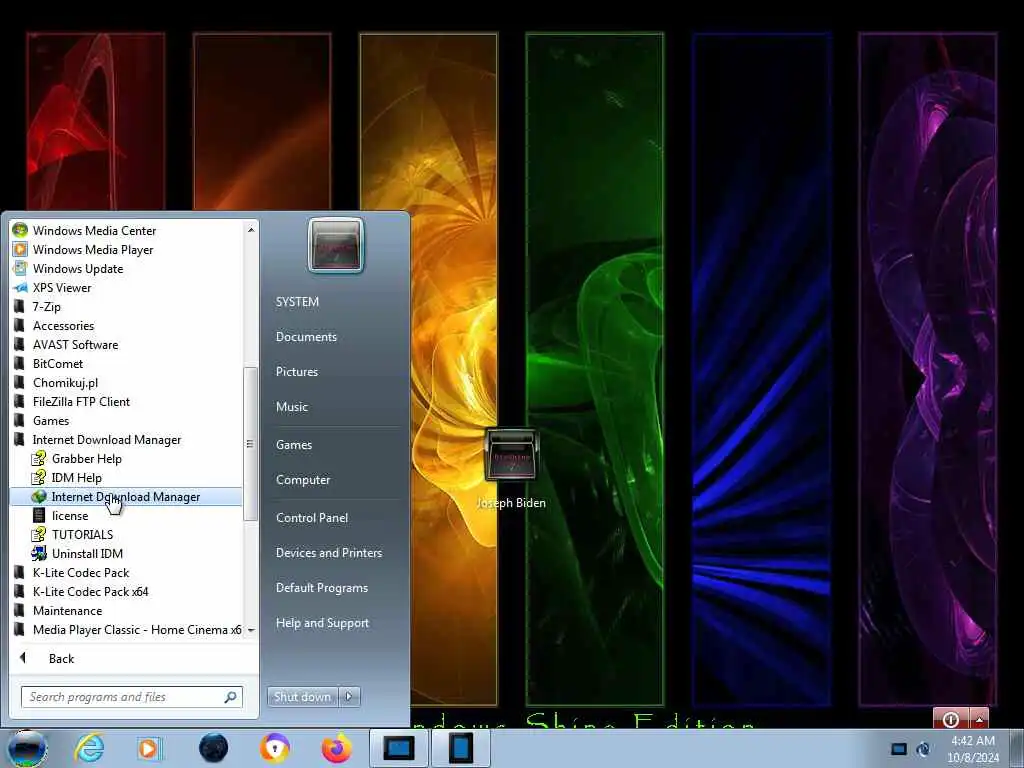Open Help and Support
1024x768 pixels.
click(323, 623)
